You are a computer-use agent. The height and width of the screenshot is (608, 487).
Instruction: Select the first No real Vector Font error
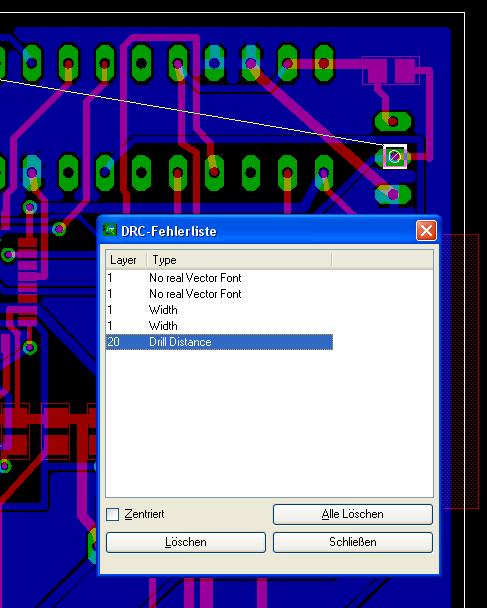tap(219, 278)
